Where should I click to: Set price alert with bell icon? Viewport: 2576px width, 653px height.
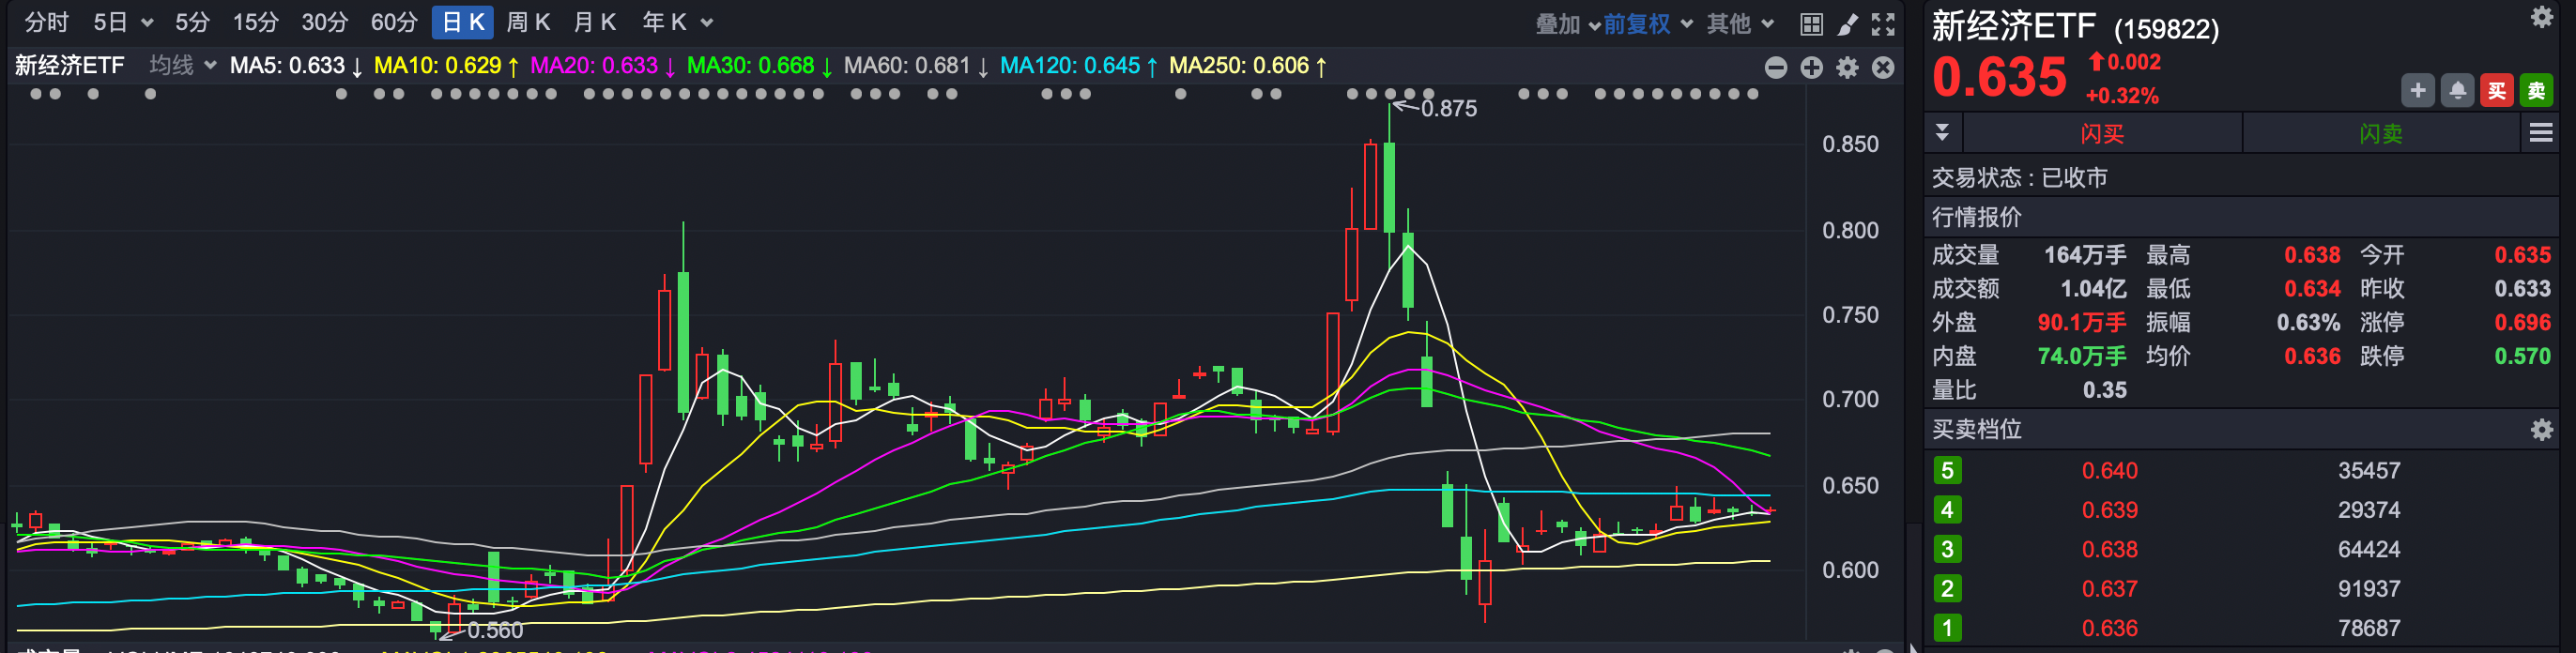[x=2457, y=91]
